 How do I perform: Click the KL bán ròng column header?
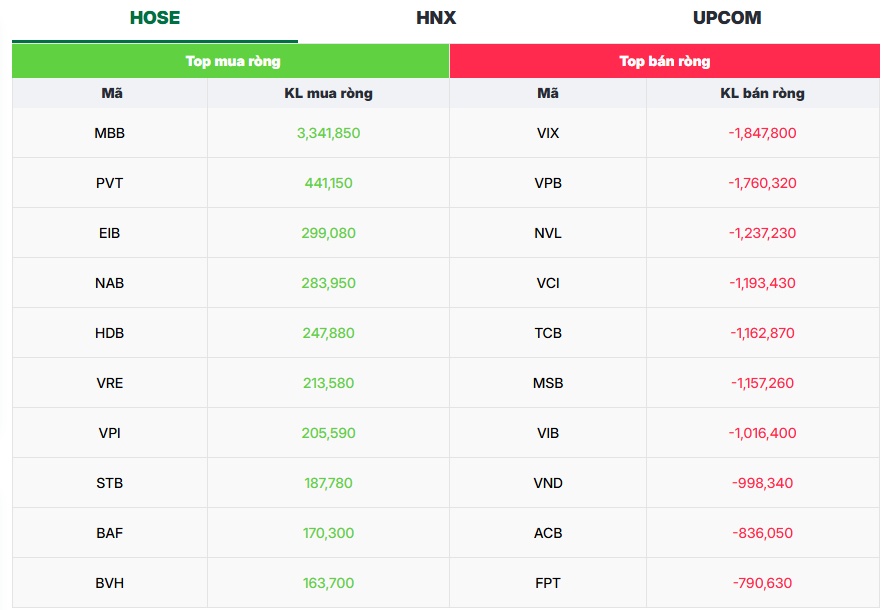click(762, 93)
